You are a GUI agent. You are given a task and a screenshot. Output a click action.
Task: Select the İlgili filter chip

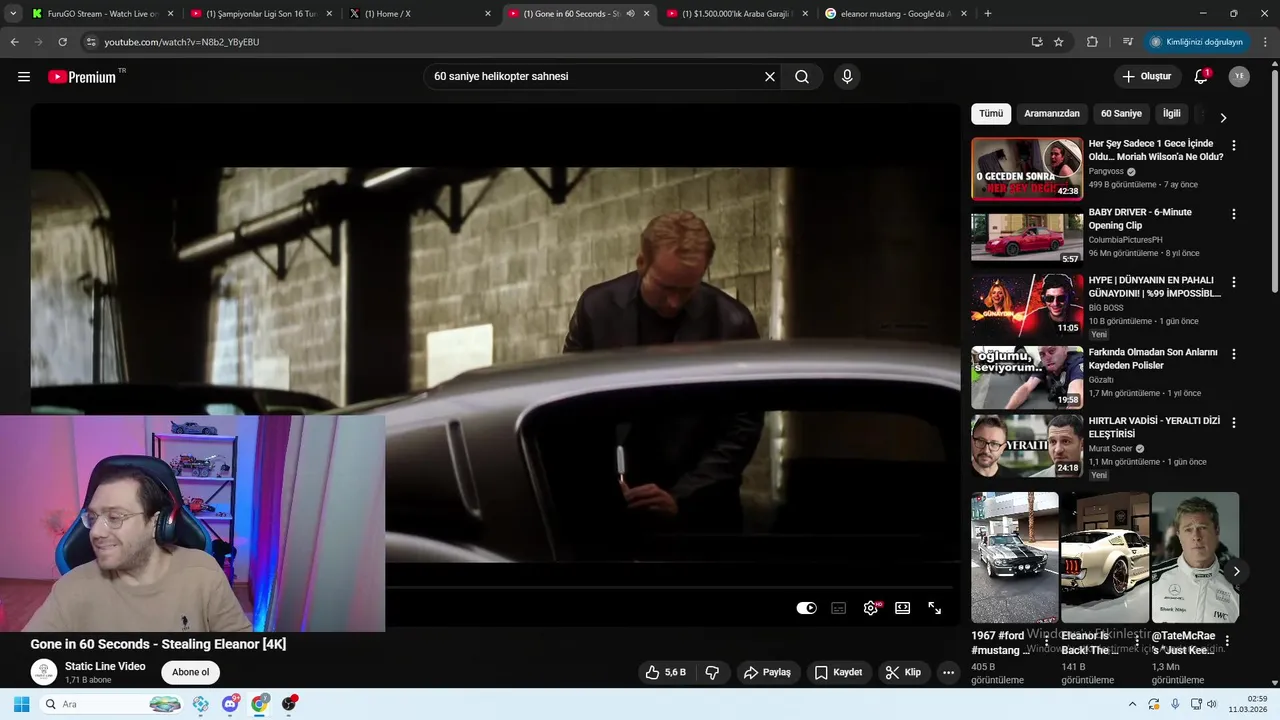click(x=1172, y=114)
